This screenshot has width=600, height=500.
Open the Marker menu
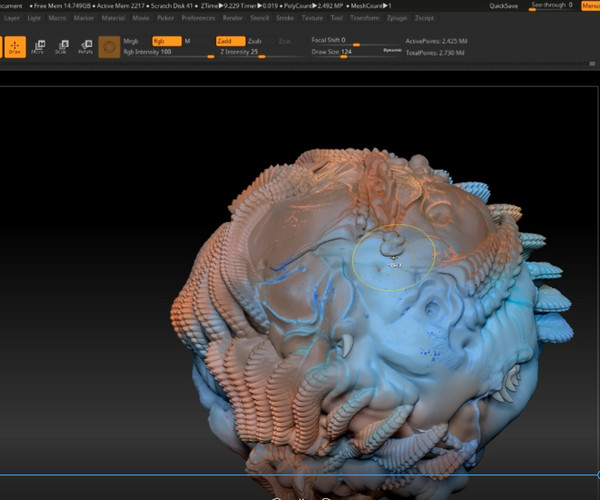84,18
